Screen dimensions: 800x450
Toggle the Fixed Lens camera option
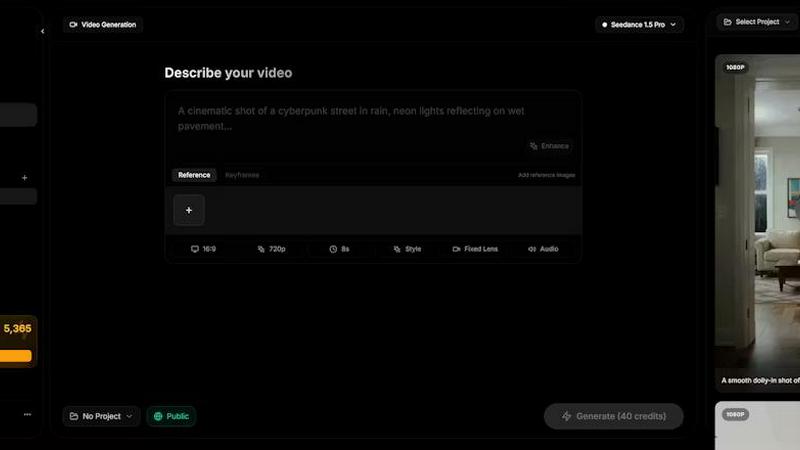(x=475, y=249)
